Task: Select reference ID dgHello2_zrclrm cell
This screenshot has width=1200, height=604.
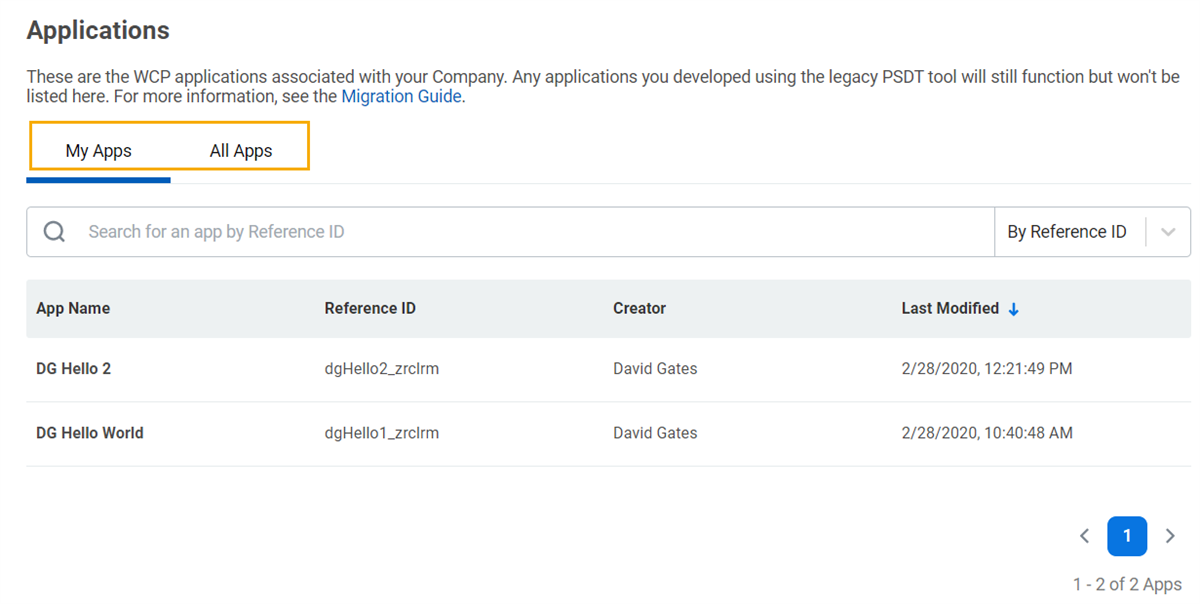Action: click(x=382, y=369)
